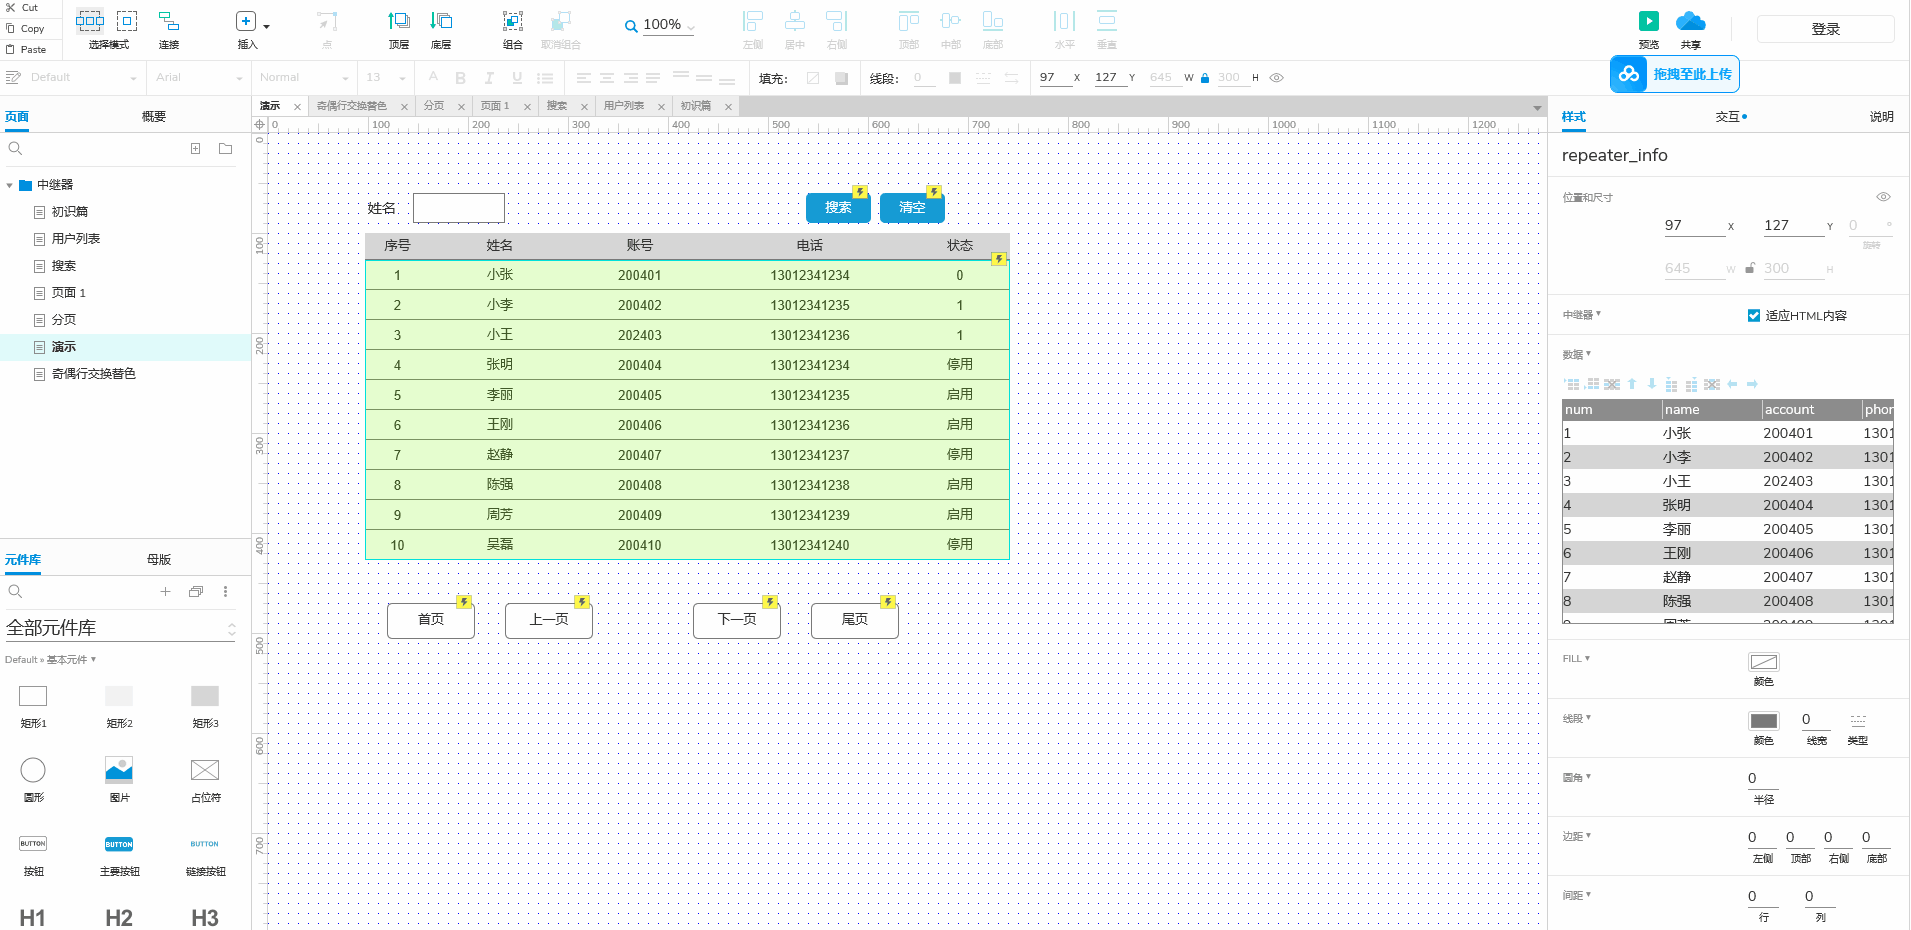The image size is (1911, 930).
Task: Add a widget library with plus icon
Action: pos(166,591)
